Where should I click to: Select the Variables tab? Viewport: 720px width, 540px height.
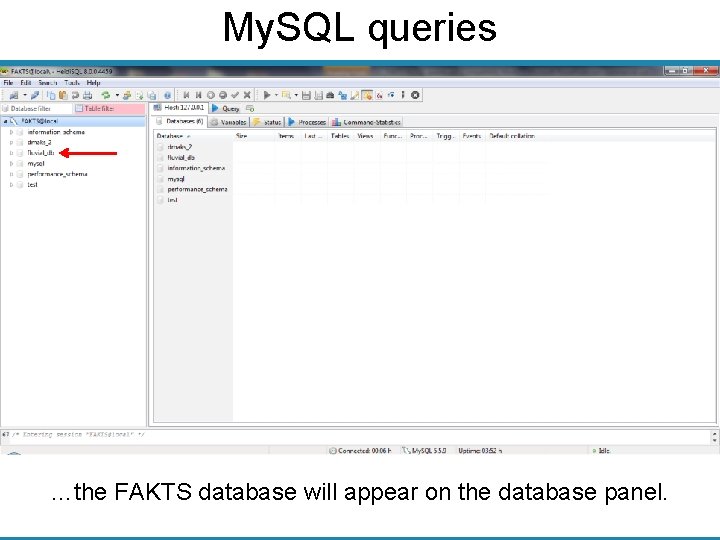(229, 122)
